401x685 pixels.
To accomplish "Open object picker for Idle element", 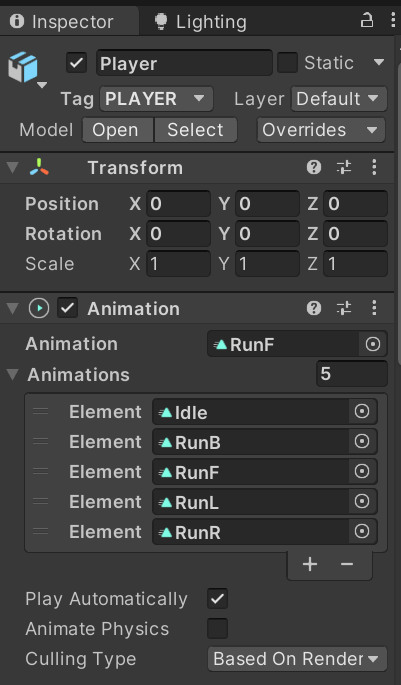I will click(362, 412).
